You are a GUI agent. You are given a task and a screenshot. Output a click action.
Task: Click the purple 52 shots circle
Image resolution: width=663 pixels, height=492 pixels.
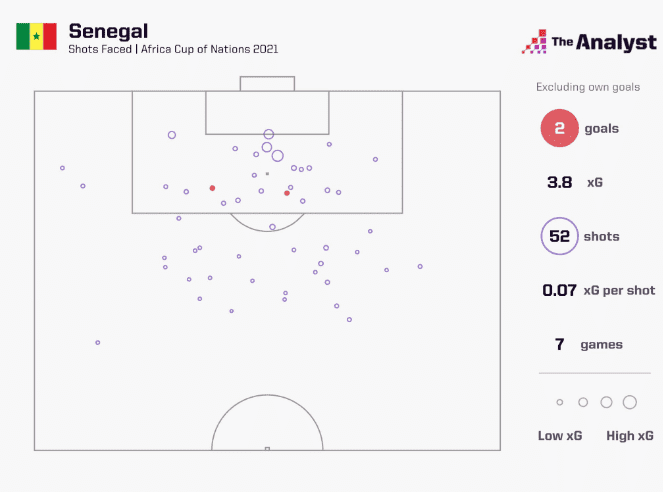(560, 237)
